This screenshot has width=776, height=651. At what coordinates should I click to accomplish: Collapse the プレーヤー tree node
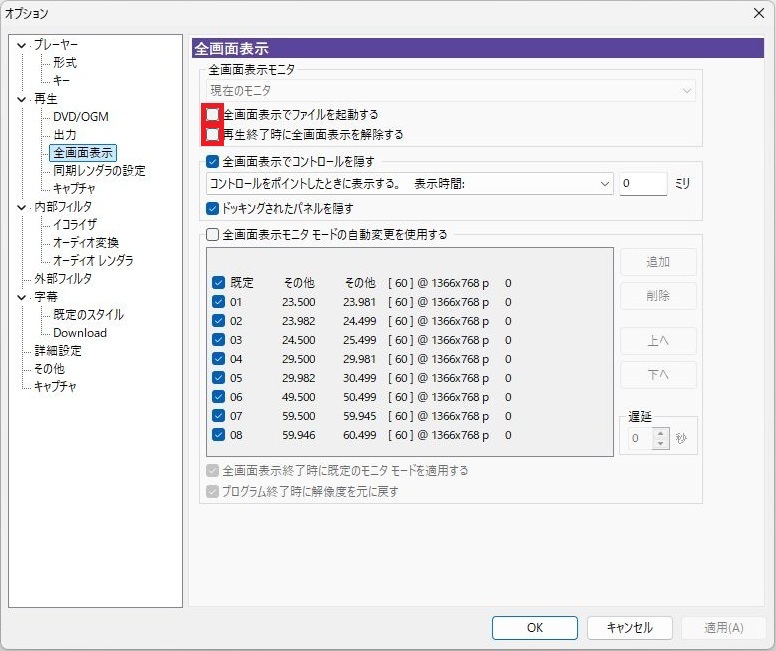[22, 45]
